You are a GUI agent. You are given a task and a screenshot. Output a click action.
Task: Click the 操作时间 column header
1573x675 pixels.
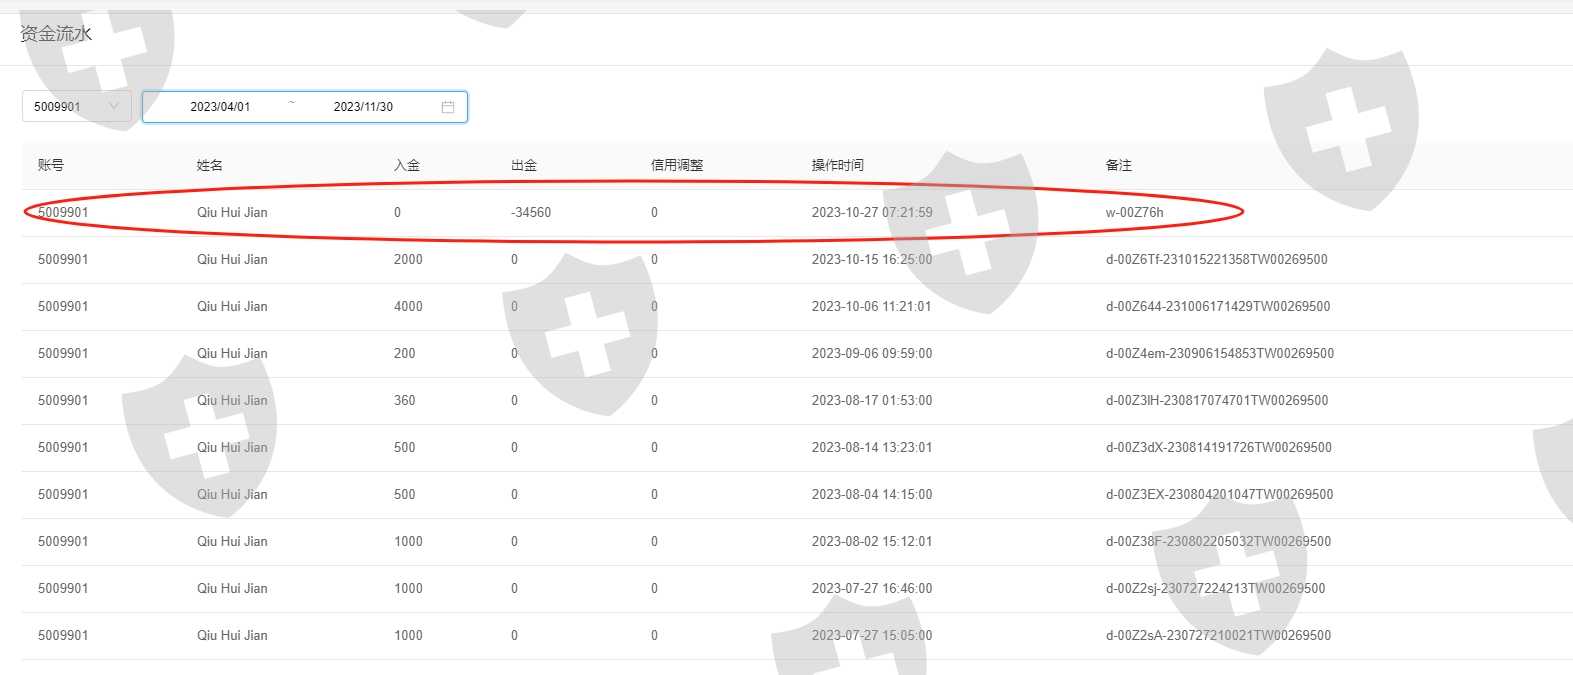tap(838, 165)
